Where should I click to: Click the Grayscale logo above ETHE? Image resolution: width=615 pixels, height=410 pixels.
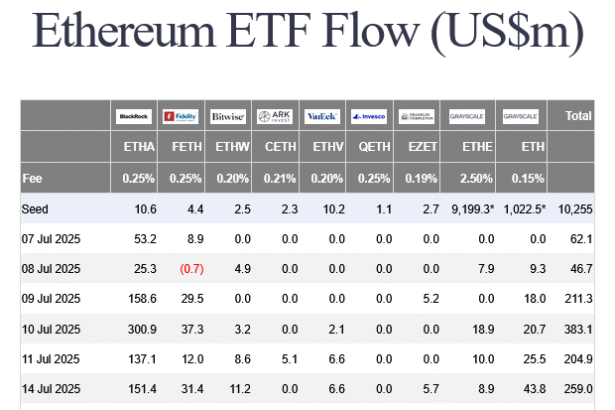467,116
